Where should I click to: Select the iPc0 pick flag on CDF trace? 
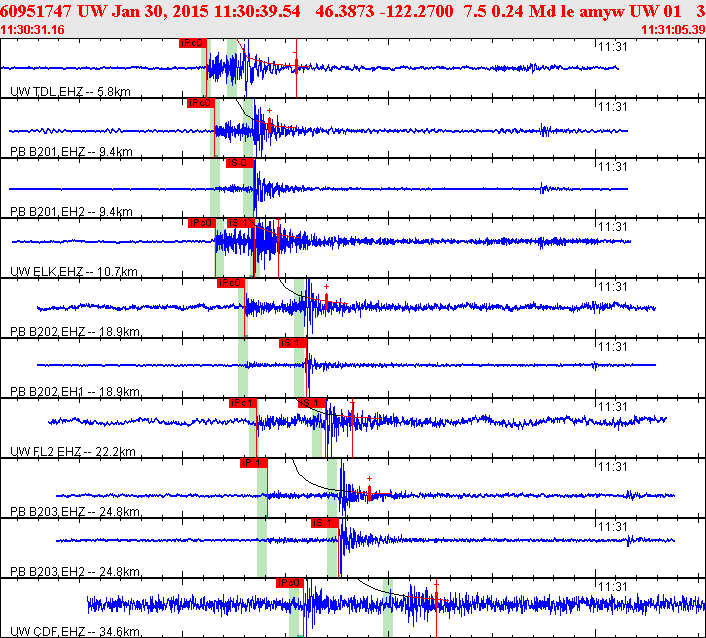click(290, 583)
